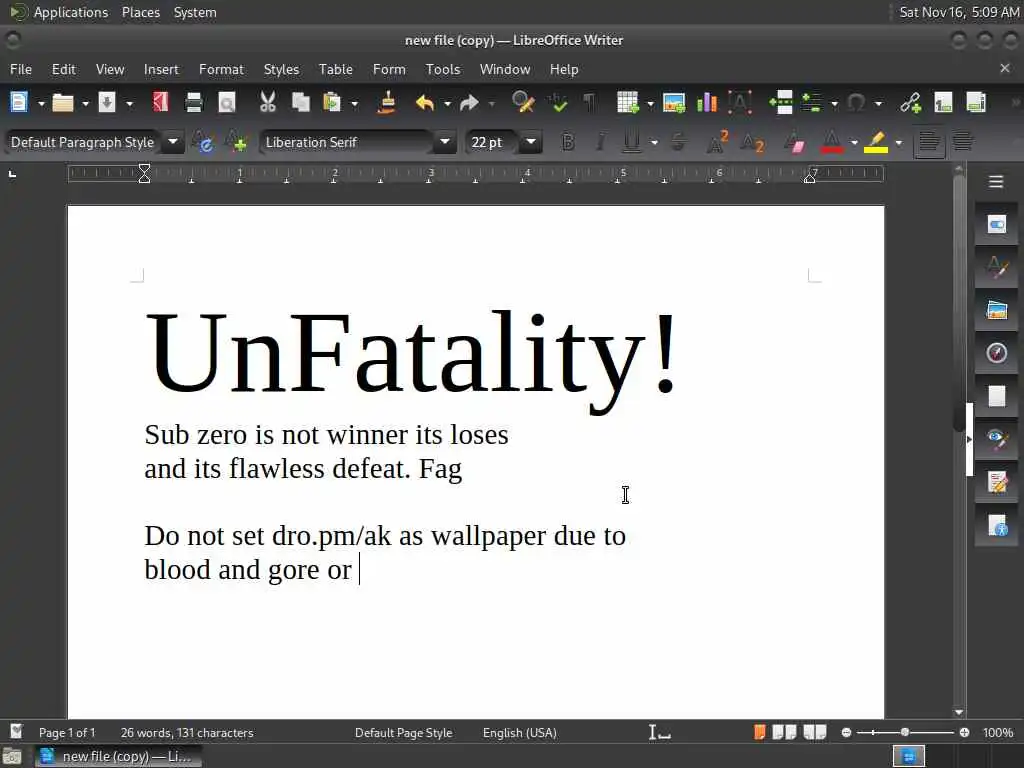Open the Styles menu
Image resolution: width=1024 pixels, height=768 pixels.
click(x=281, y=69)
